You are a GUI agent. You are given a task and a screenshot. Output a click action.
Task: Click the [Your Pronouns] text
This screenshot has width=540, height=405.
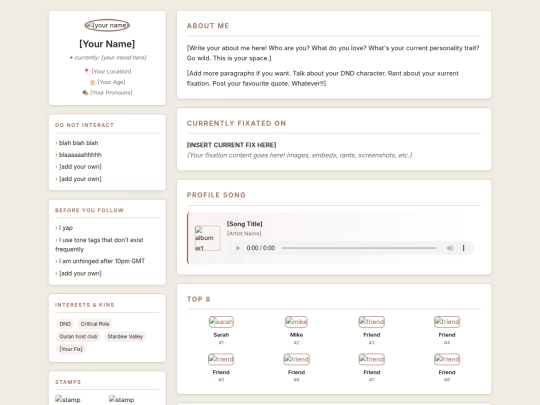[x=111, y=92]
